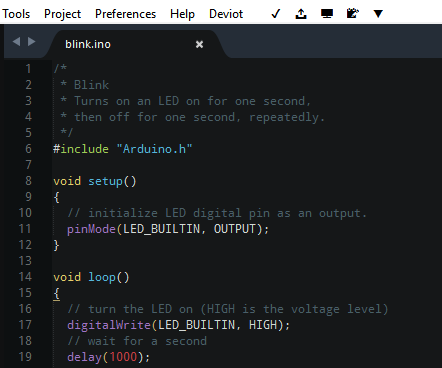Screen dimensions: 442x368
Task: Open the Deviot menu
Action: click(x=226, y=14)
